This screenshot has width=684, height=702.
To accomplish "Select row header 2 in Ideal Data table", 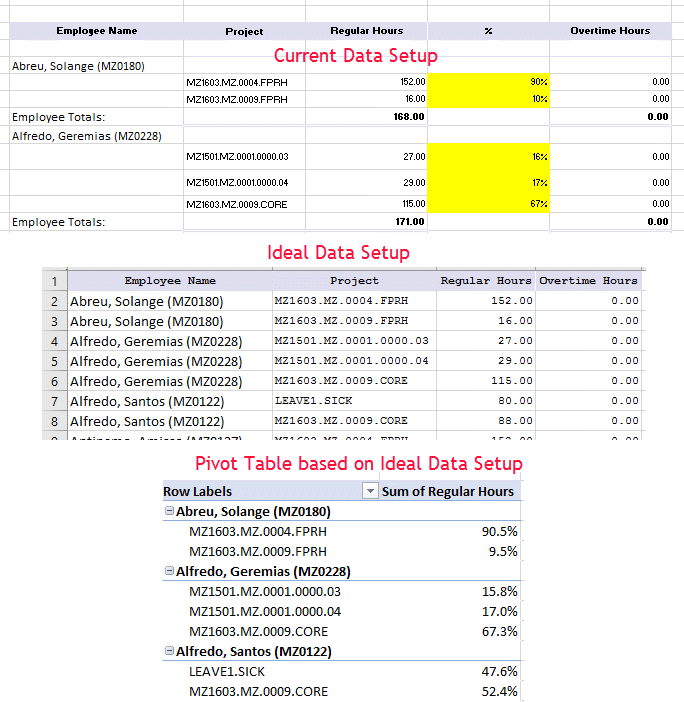I will point(54,301).
